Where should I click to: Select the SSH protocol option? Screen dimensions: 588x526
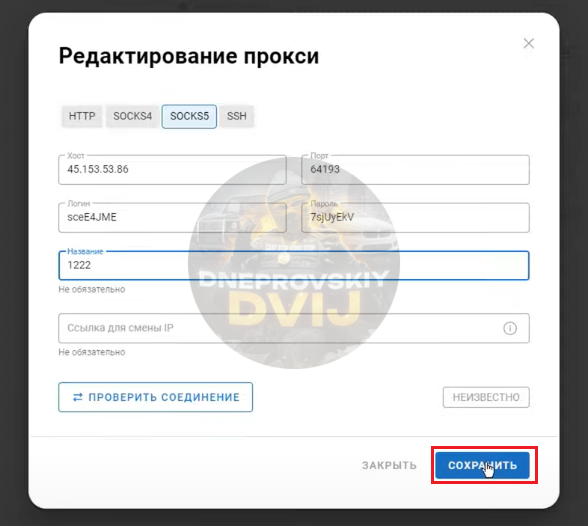(237, 116)
